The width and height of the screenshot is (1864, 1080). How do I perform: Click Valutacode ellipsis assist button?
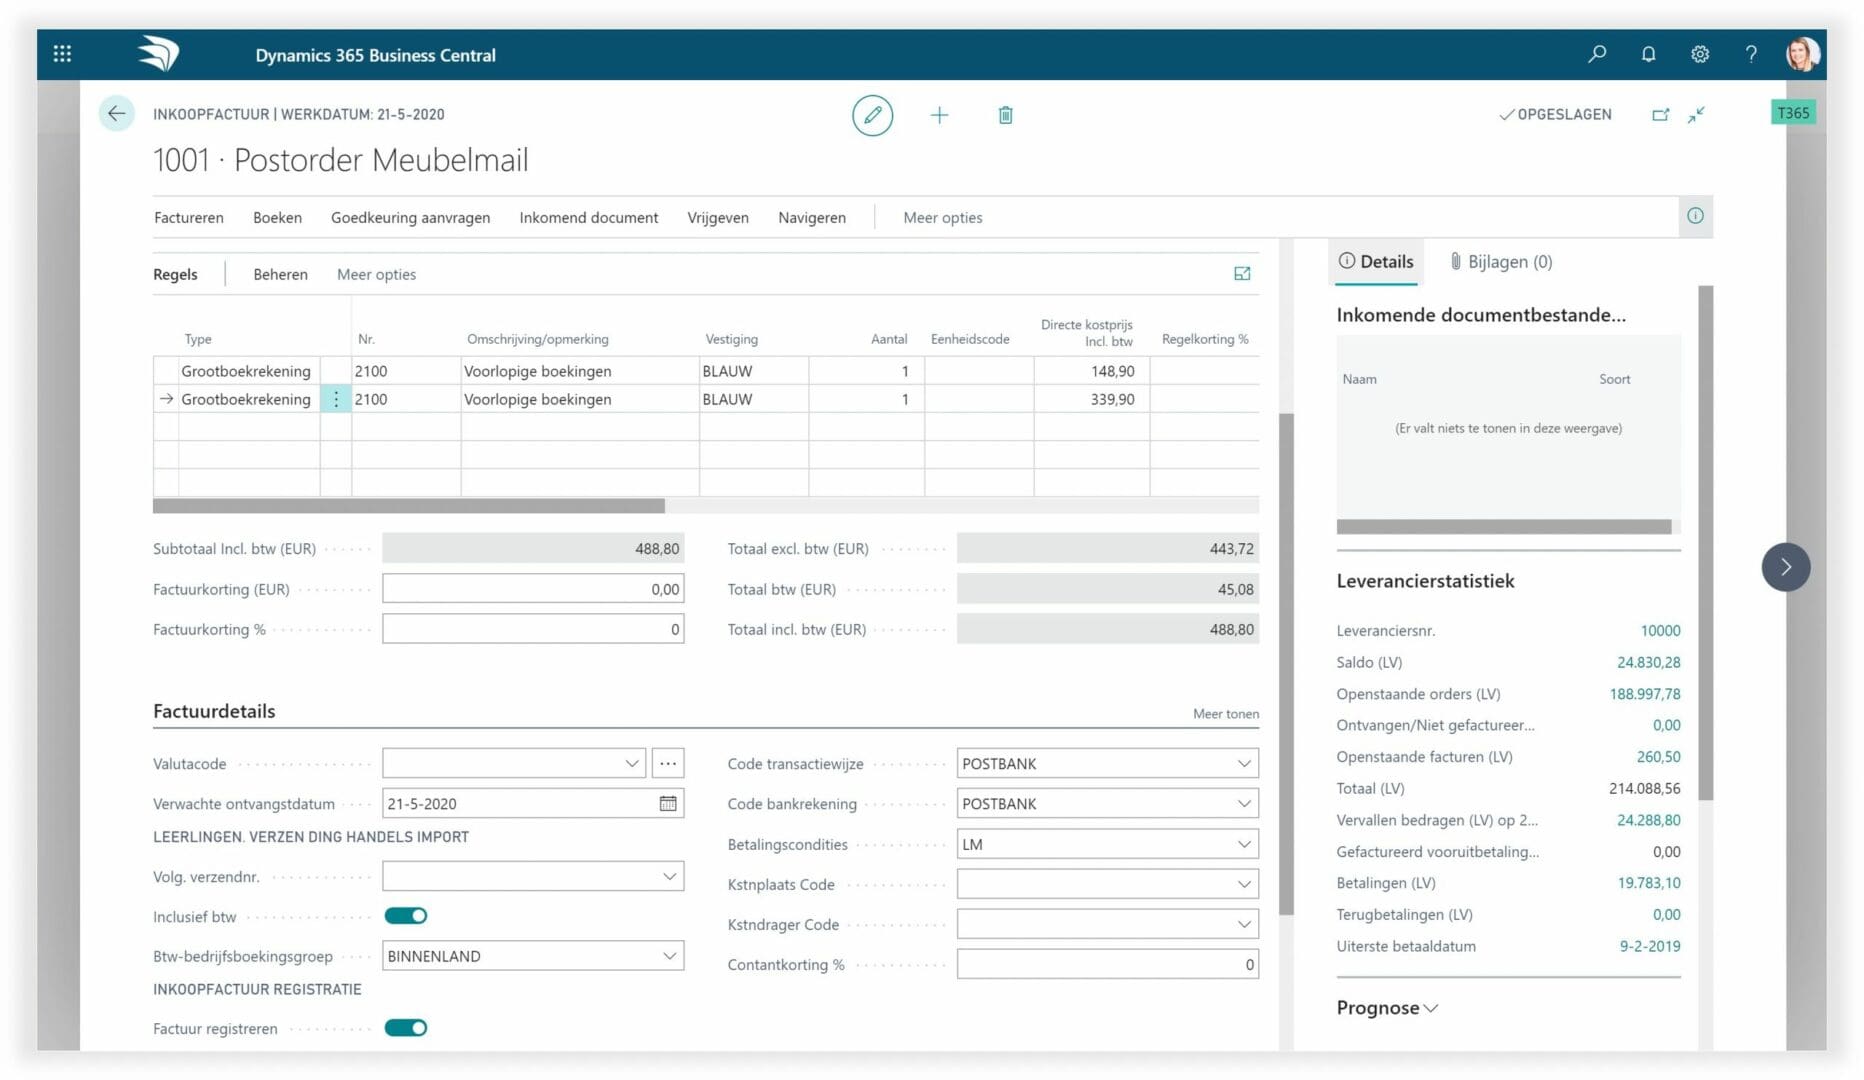668,764
